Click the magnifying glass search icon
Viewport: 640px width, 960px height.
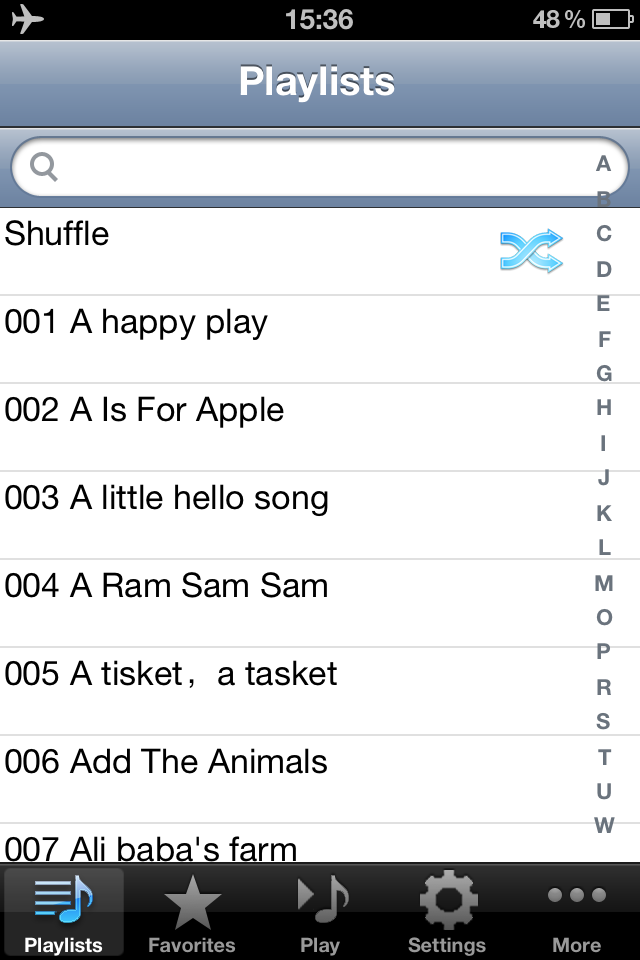click(x=44, y=167)
